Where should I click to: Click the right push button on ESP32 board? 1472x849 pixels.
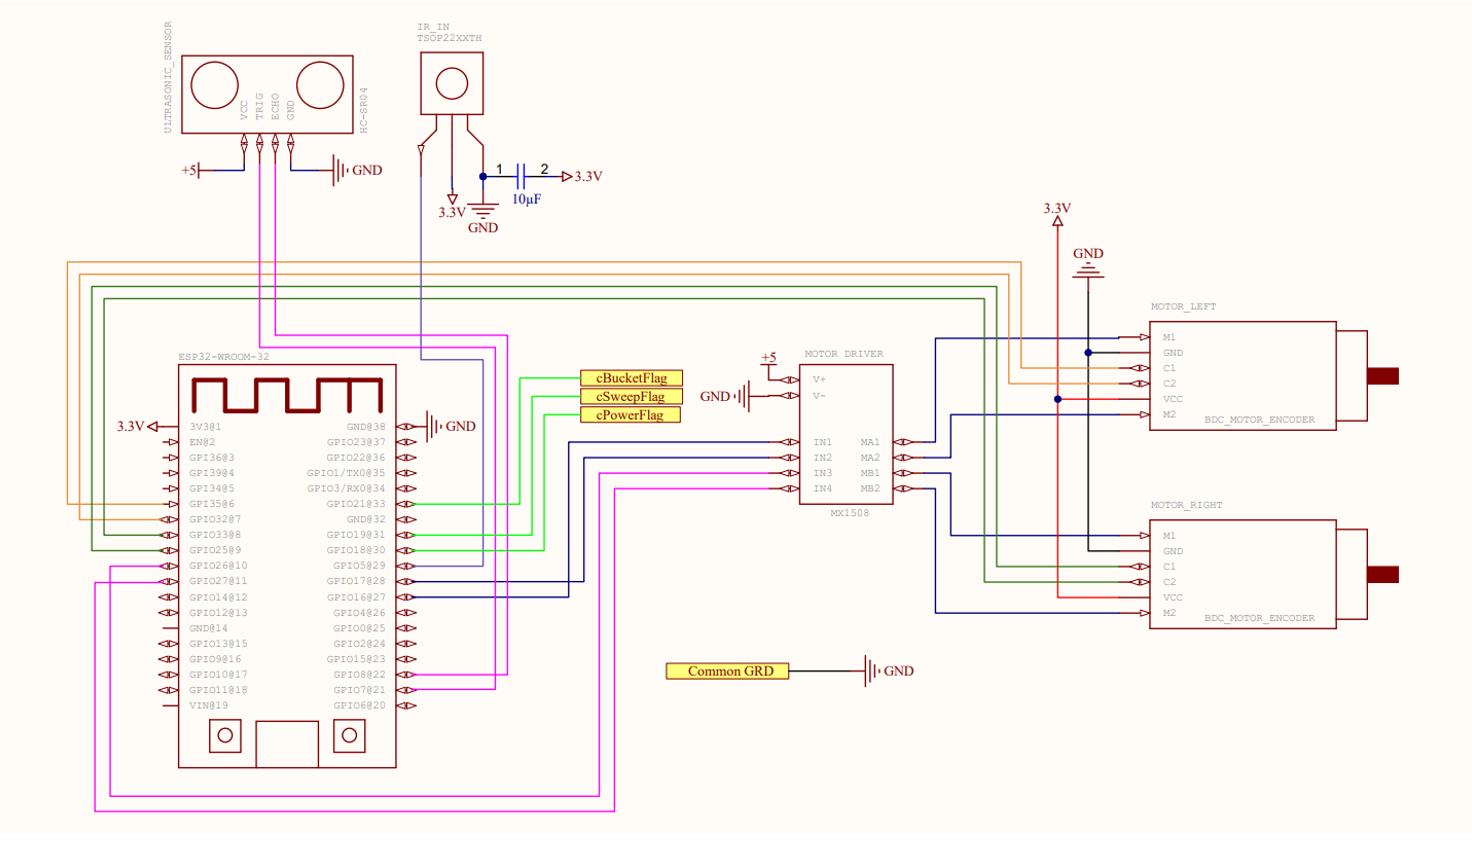click(x=349, y=736)
